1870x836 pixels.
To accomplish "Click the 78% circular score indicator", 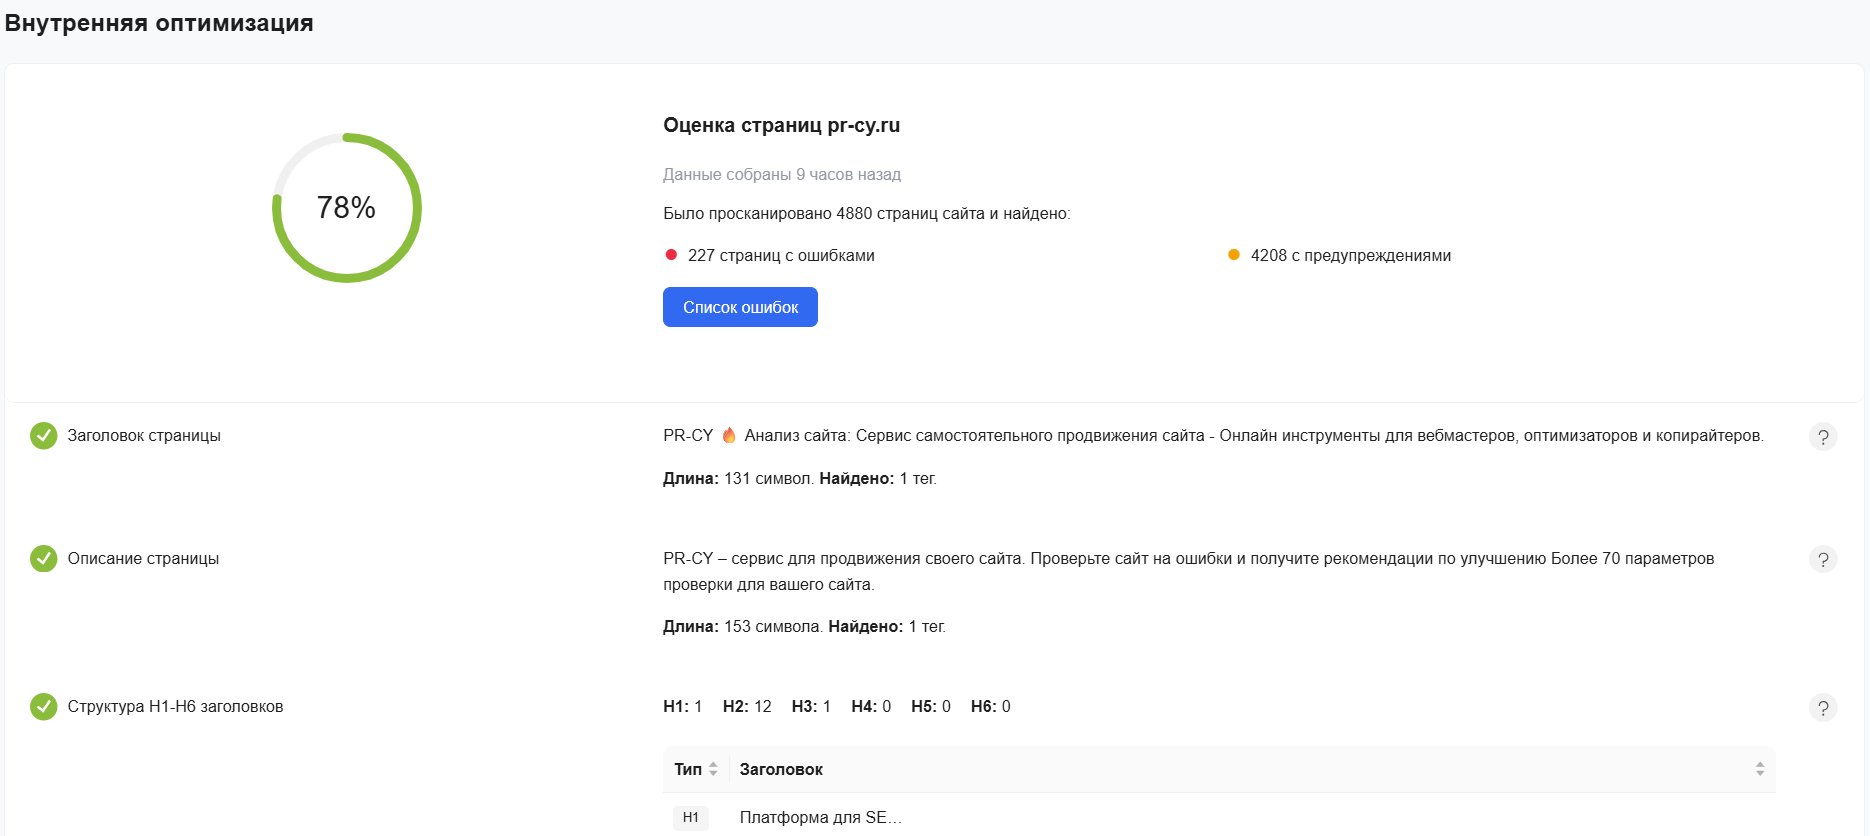I will [x=346, y=208].
